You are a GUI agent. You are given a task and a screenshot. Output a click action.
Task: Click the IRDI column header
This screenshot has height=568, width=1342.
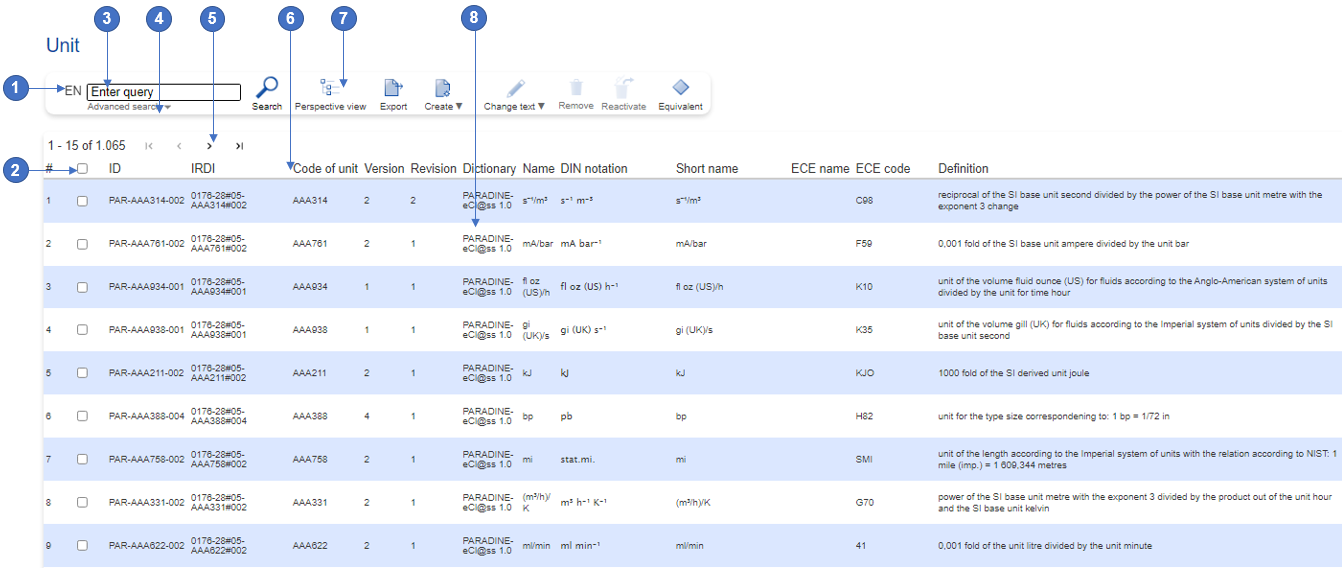click(x=203, y=169)
